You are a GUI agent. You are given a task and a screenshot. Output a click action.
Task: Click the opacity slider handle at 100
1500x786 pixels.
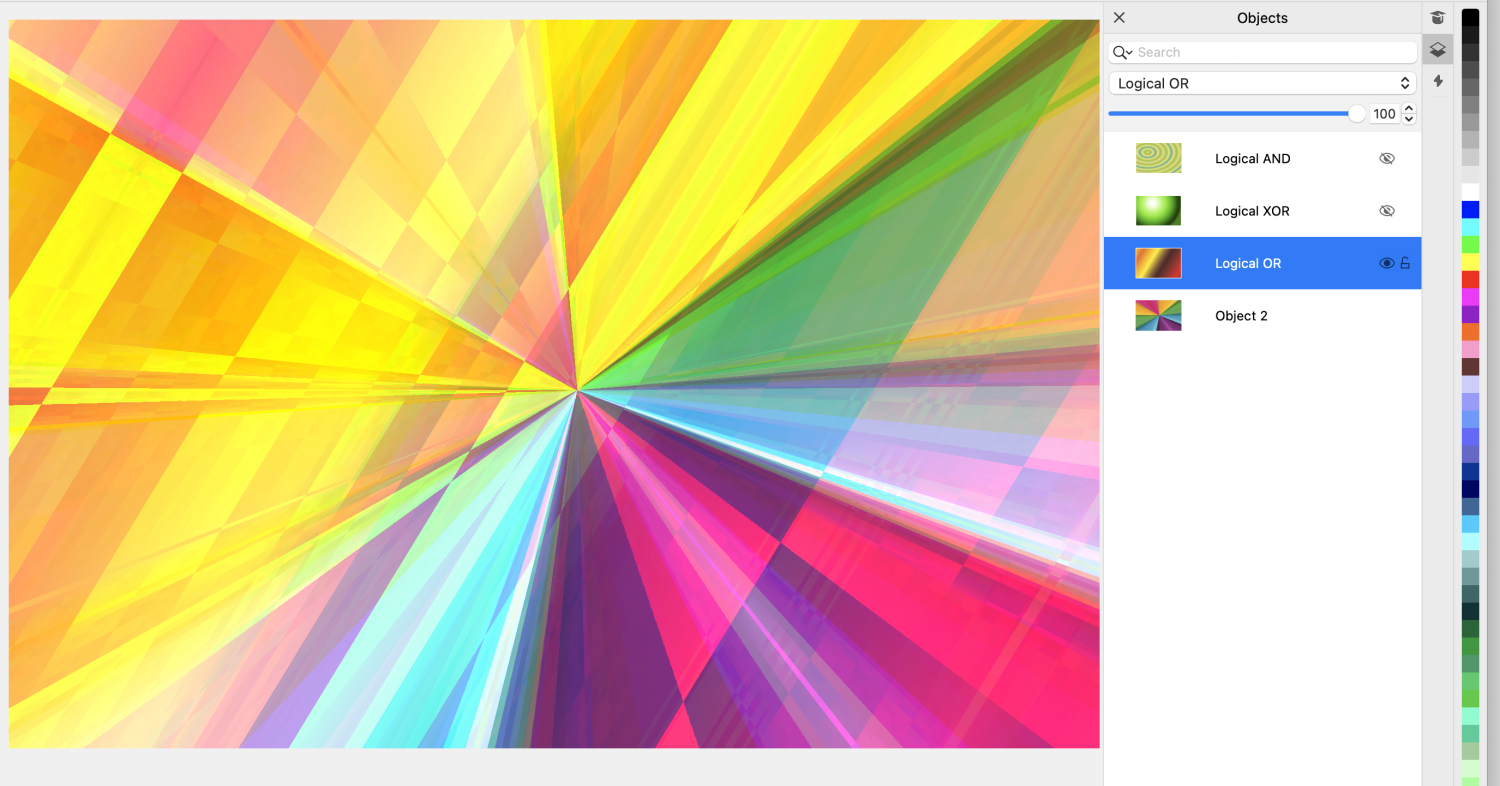(1356, 113)
